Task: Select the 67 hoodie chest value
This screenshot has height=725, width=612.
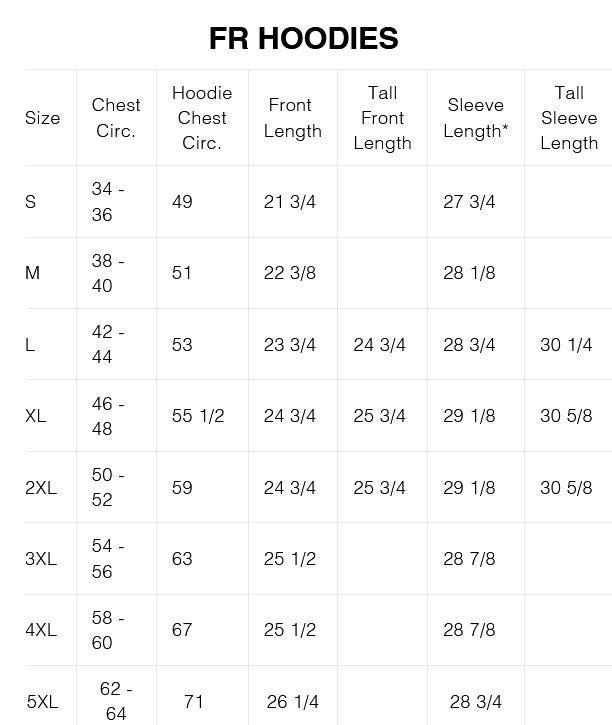Action: click(182, 630)
